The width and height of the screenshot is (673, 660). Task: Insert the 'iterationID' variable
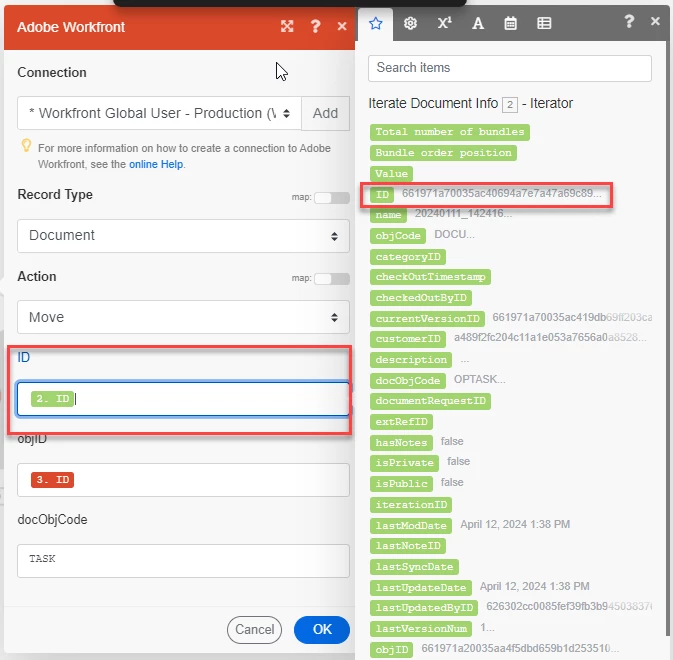point(411,505)
